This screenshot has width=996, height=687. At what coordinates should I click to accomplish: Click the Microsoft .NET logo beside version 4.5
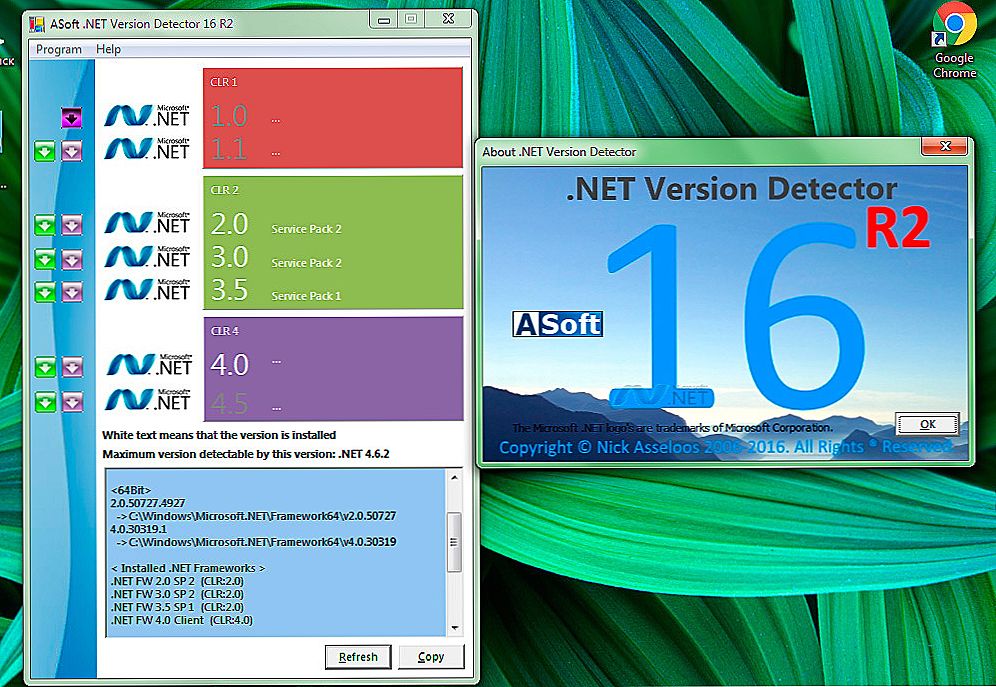(149, 399)
